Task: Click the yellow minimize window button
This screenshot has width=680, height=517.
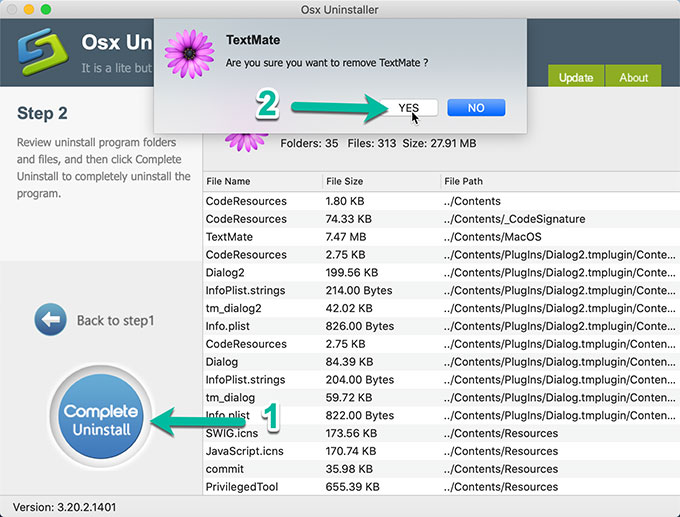Action: (29, 9)
